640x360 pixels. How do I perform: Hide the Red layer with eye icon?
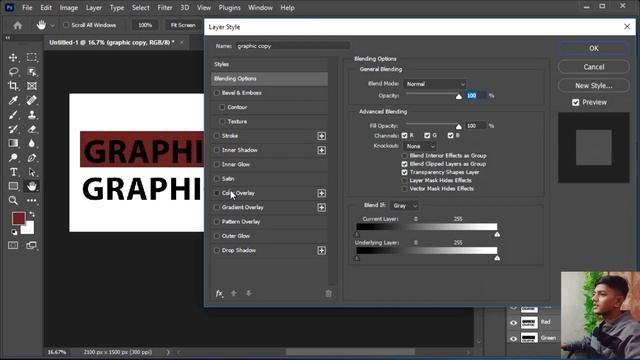click(513, 322)
